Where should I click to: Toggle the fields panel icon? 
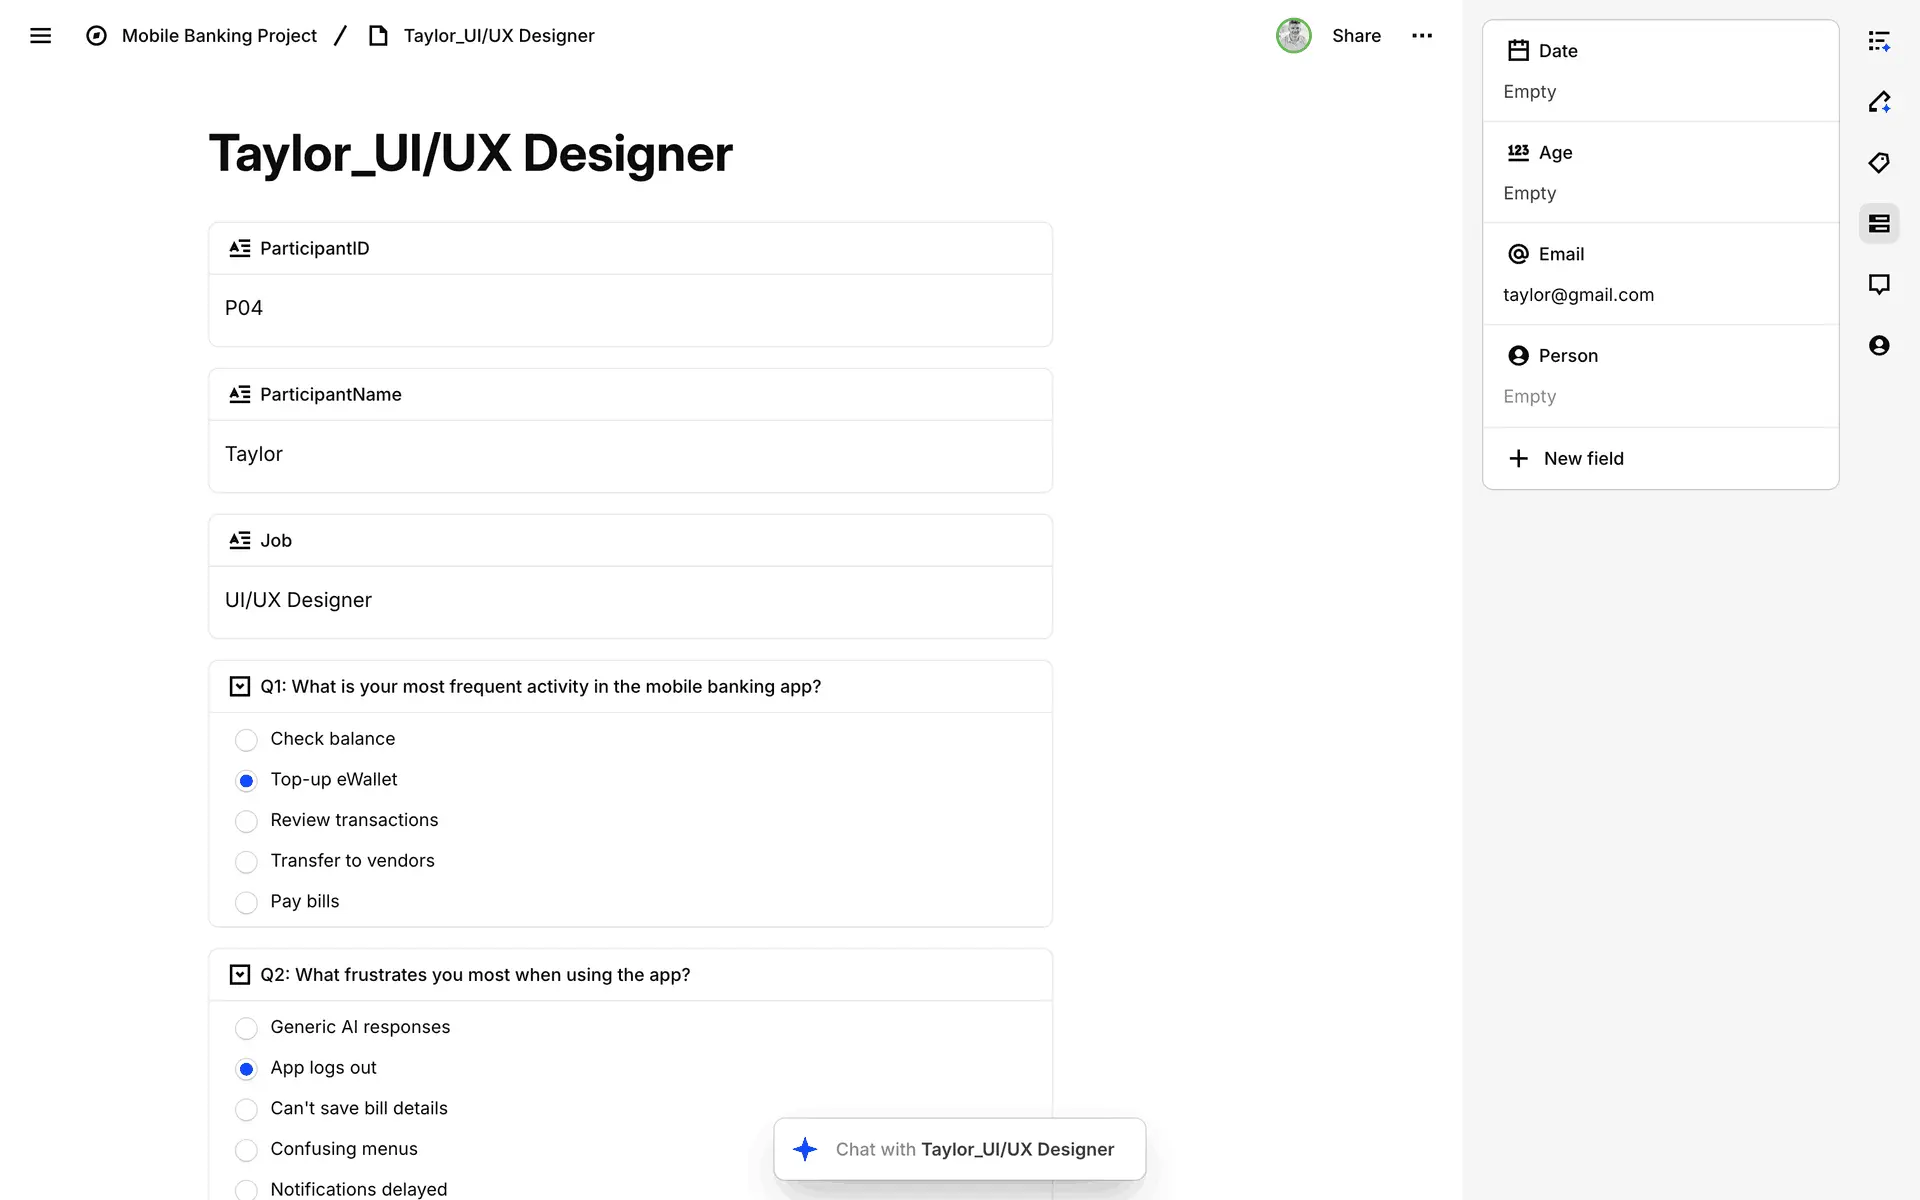pos(1879,224)
